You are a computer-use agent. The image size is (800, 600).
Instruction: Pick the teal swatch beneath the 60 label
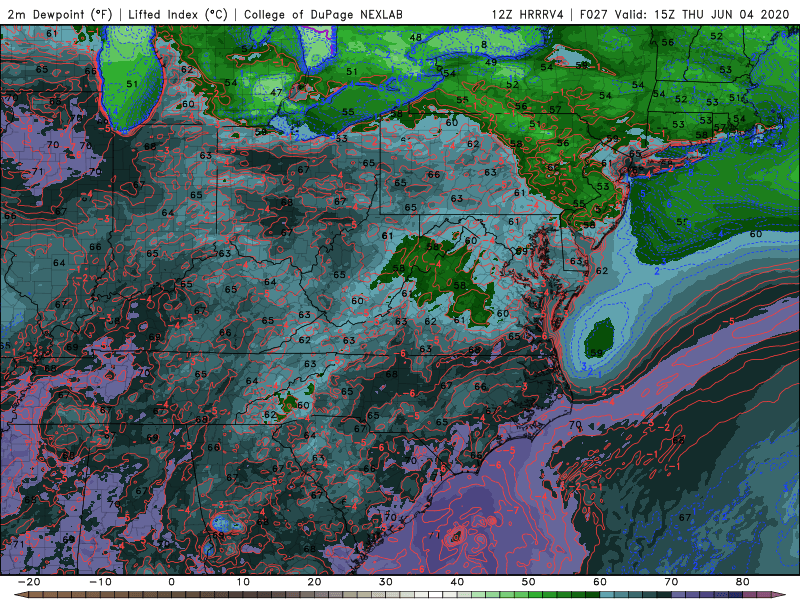607,595
